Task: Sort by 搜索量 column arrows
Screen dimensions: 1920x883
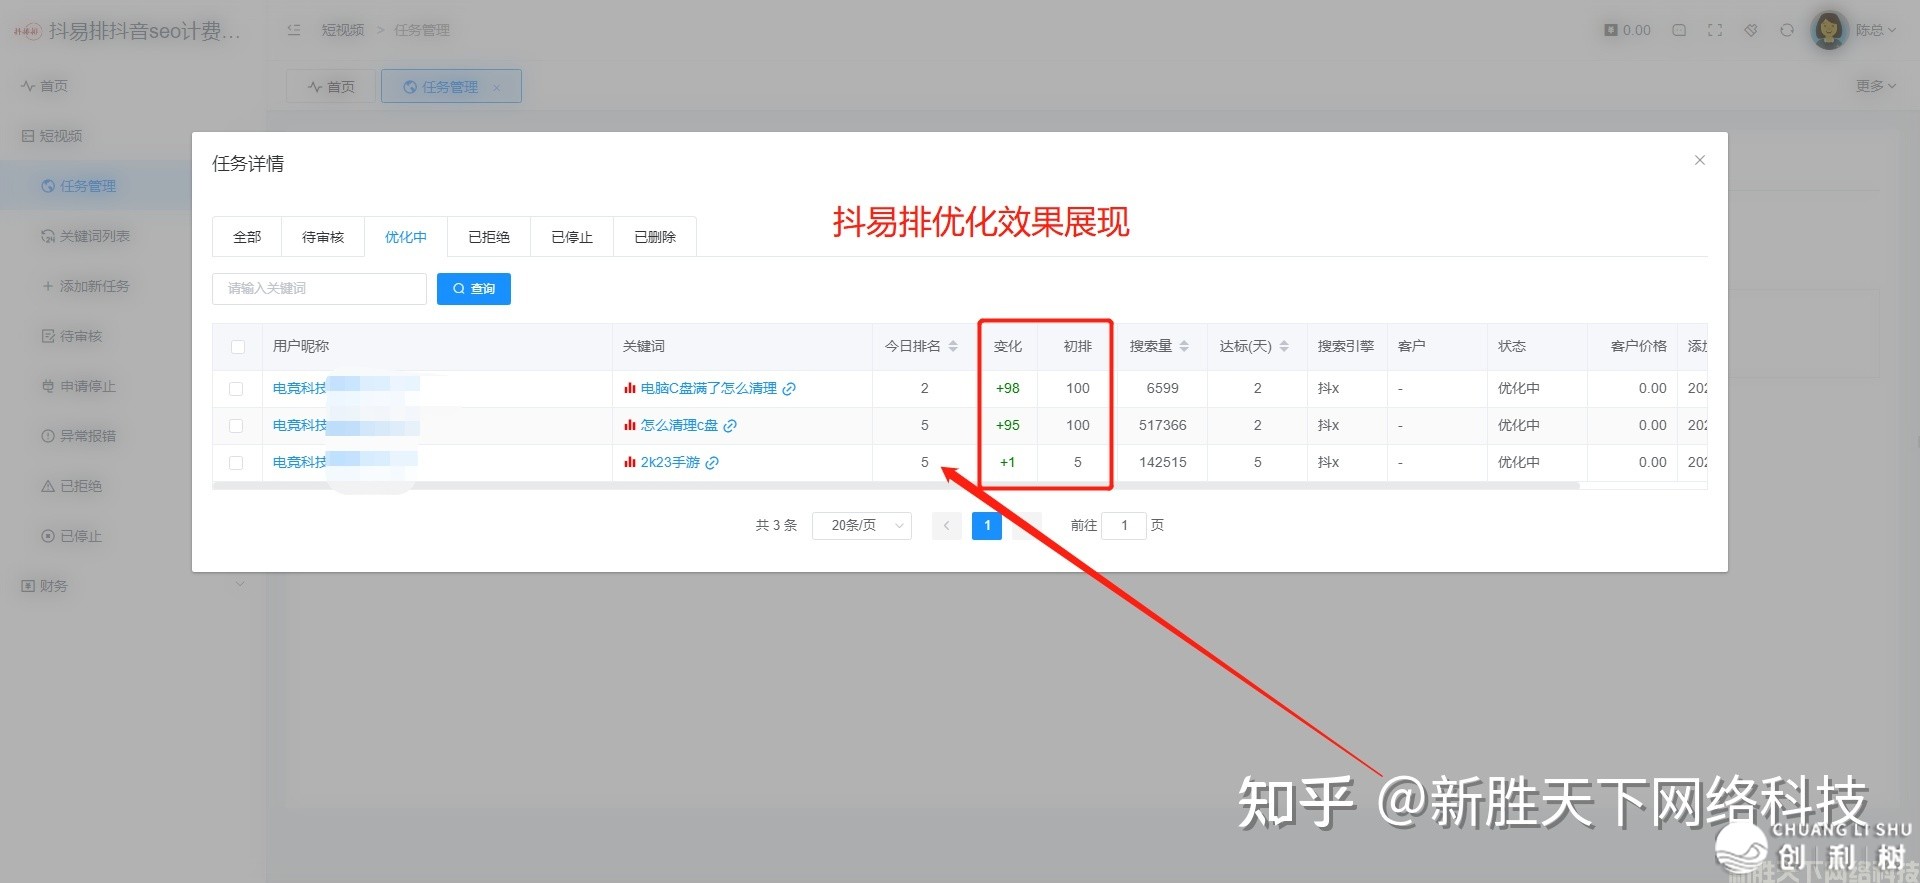Action: [1184, 346]
